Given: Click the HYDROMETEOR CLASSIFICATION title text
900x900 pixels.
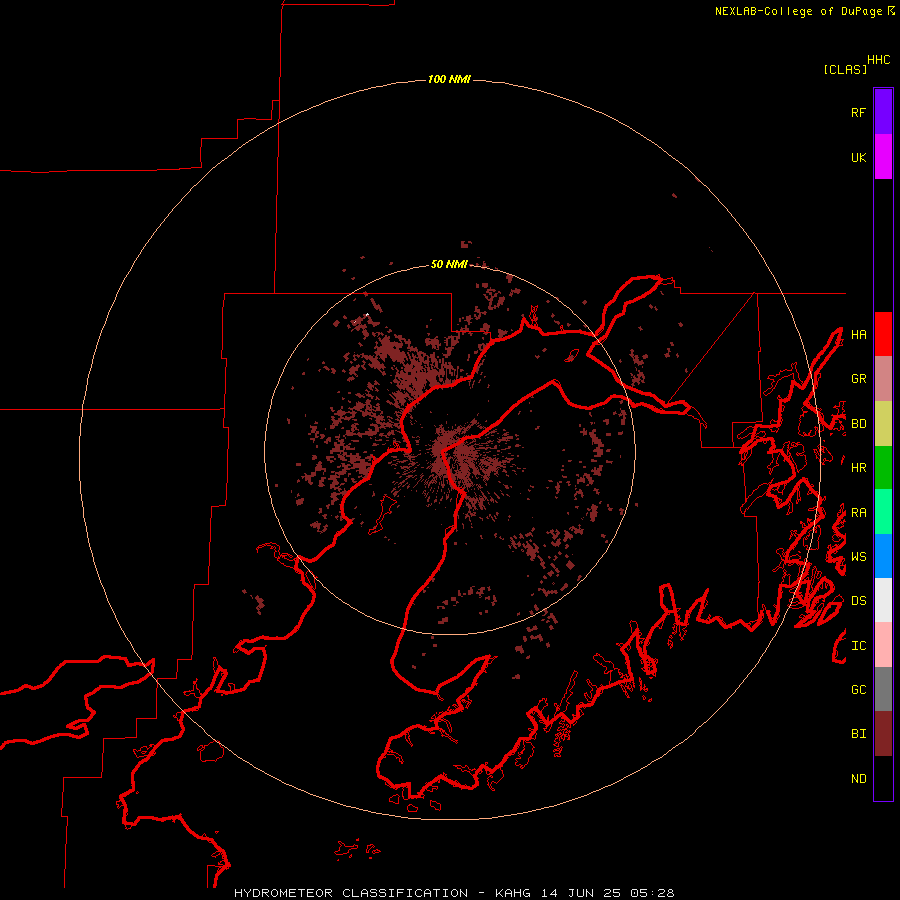Looking at the screenshot, I should (x=351, y=893).
